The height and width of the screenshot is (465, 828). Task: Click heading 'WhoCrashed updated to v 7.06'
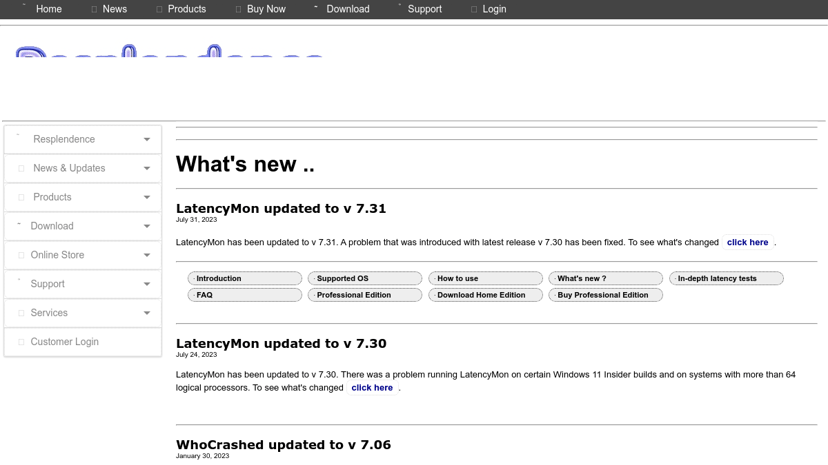[283, 445]
